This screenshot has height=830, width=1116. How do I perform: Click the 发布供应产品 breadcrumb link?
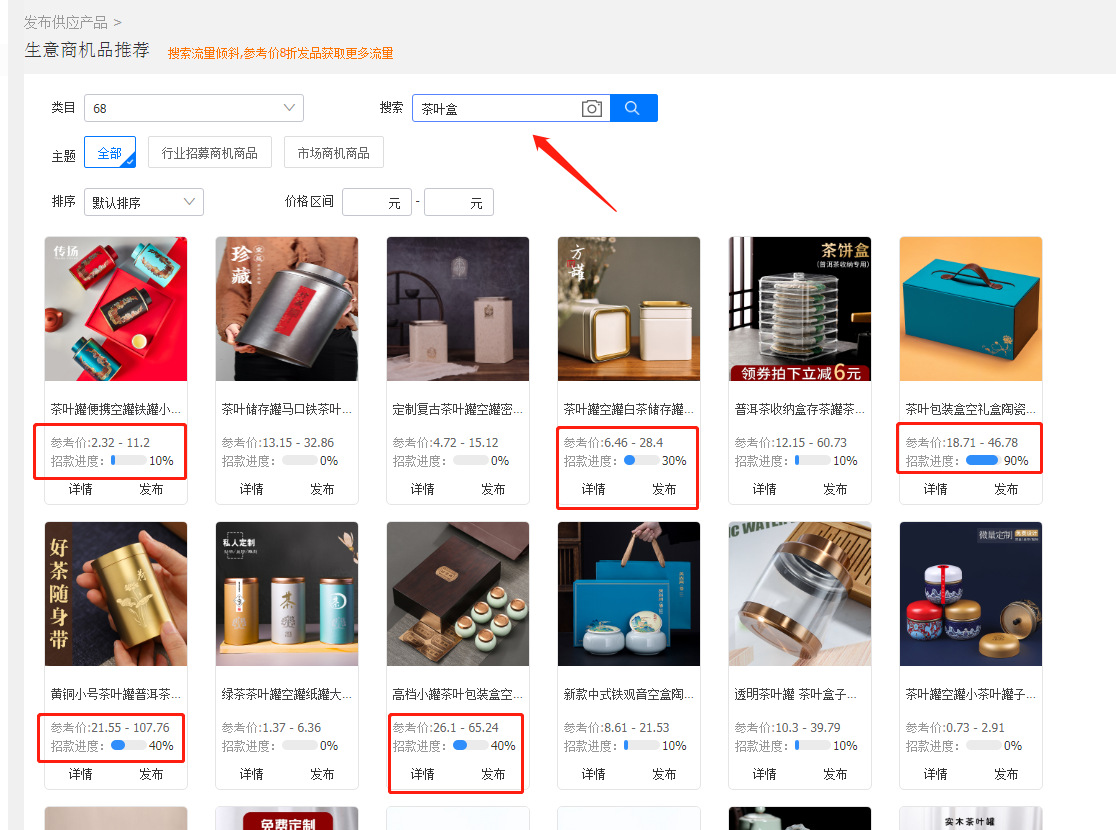[x=65, y=23]
